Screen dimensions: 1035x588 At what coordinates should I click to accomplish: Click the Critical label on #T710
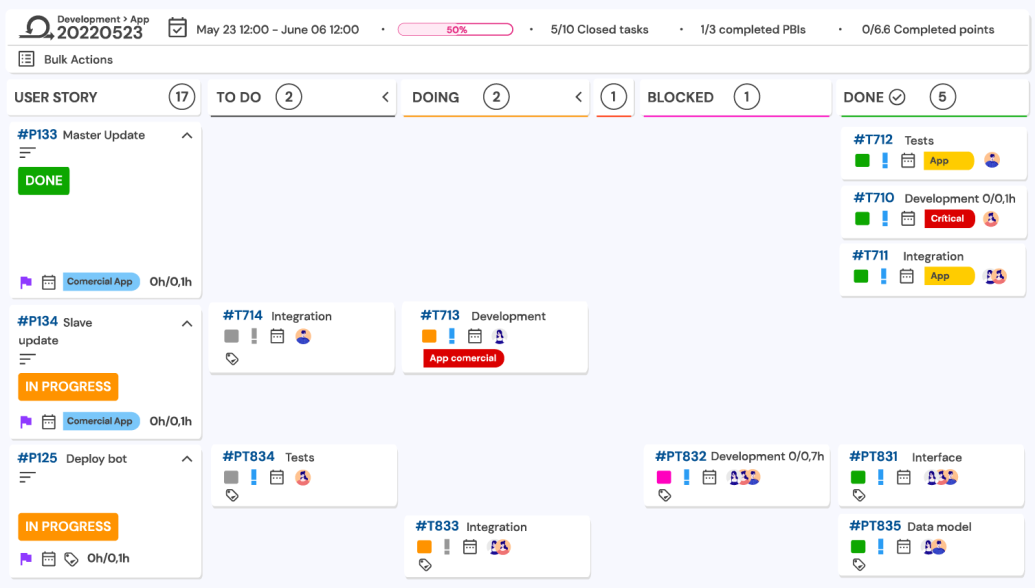pos(947,219)
